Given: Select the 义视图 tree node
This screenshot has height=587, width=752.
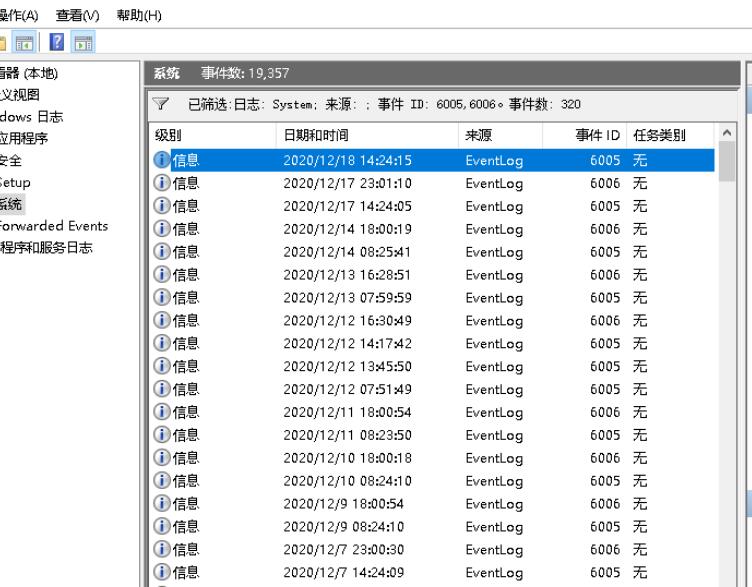Looking at the screenshot, I should [x=20, y=95].
